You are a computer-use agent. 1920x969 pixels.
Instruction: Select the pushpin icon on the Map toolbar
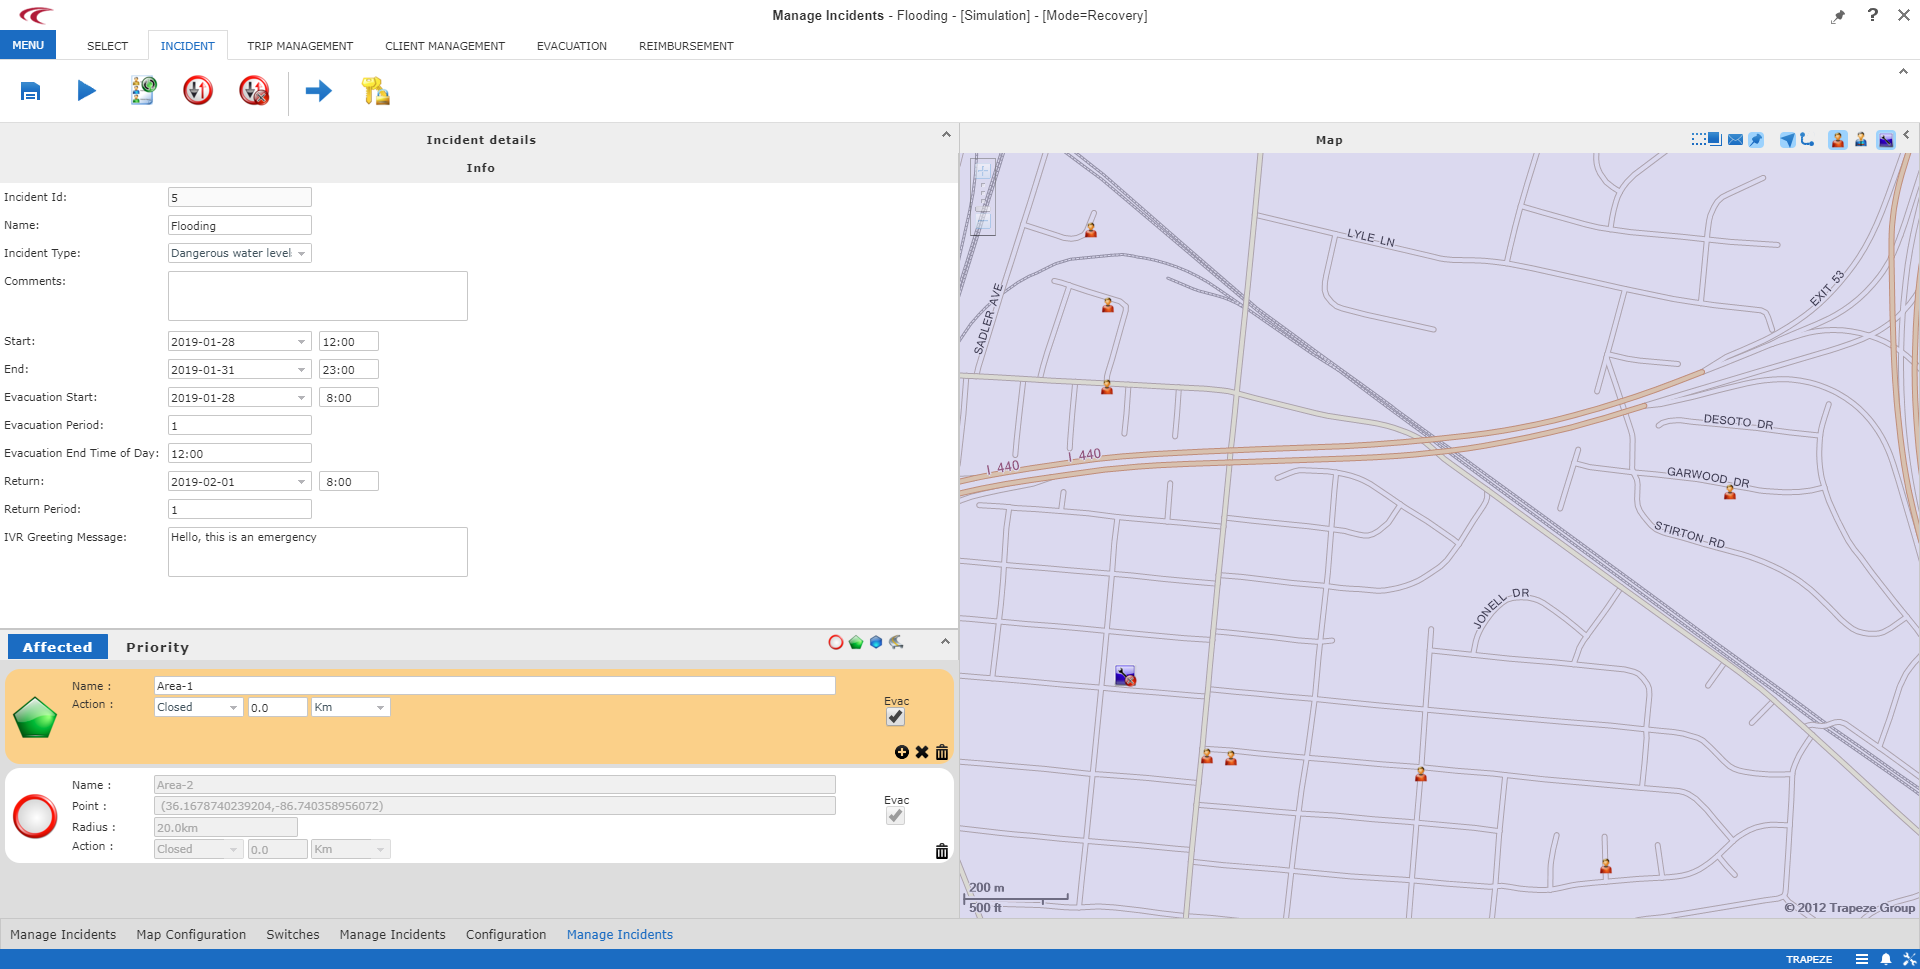tap(1757, 139)
